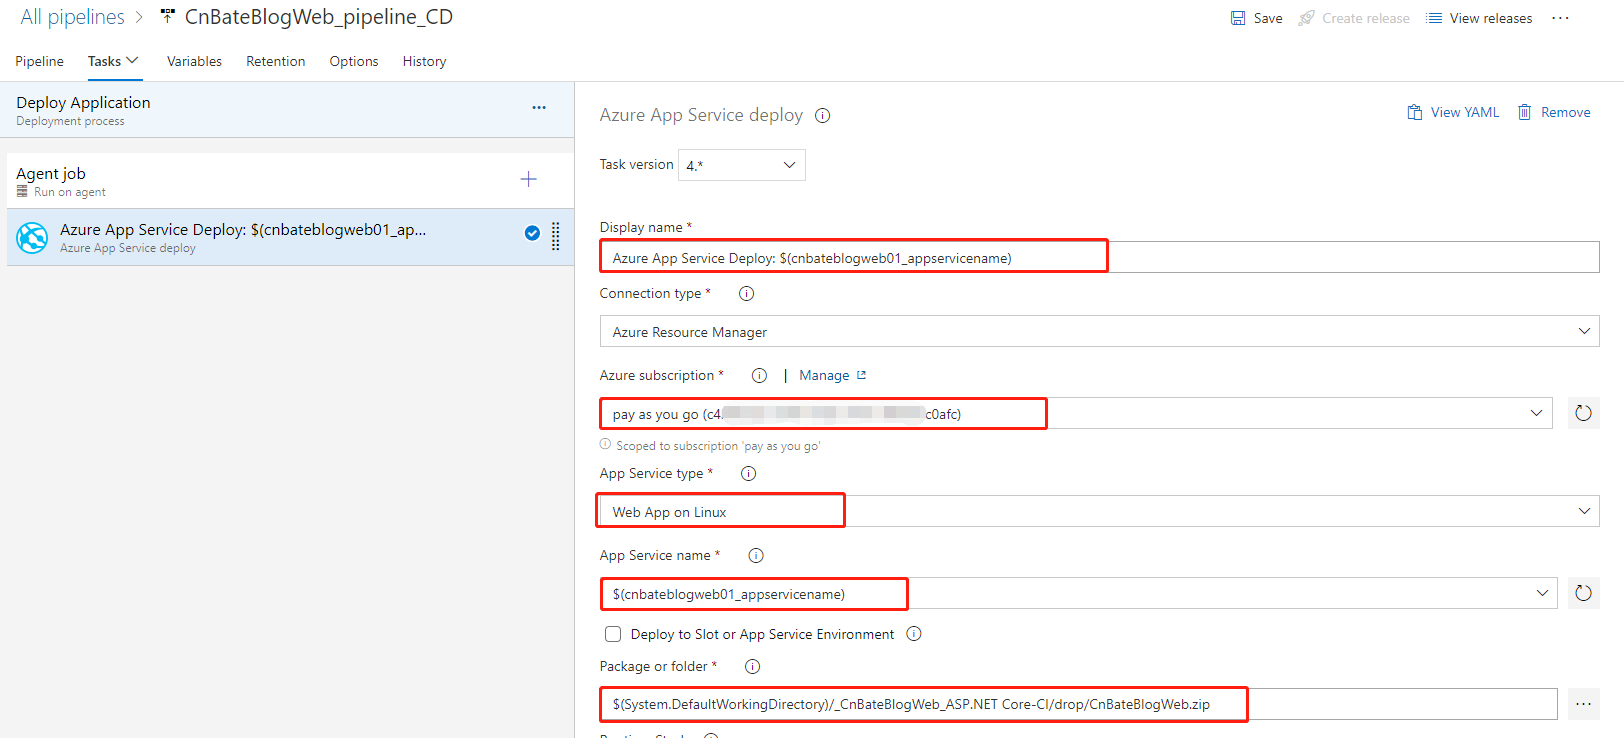Image resolution: width=1624 pixels, height=738 pixels.
Task: Toggle the task enabled checkmark
Action: pos(532,233)
